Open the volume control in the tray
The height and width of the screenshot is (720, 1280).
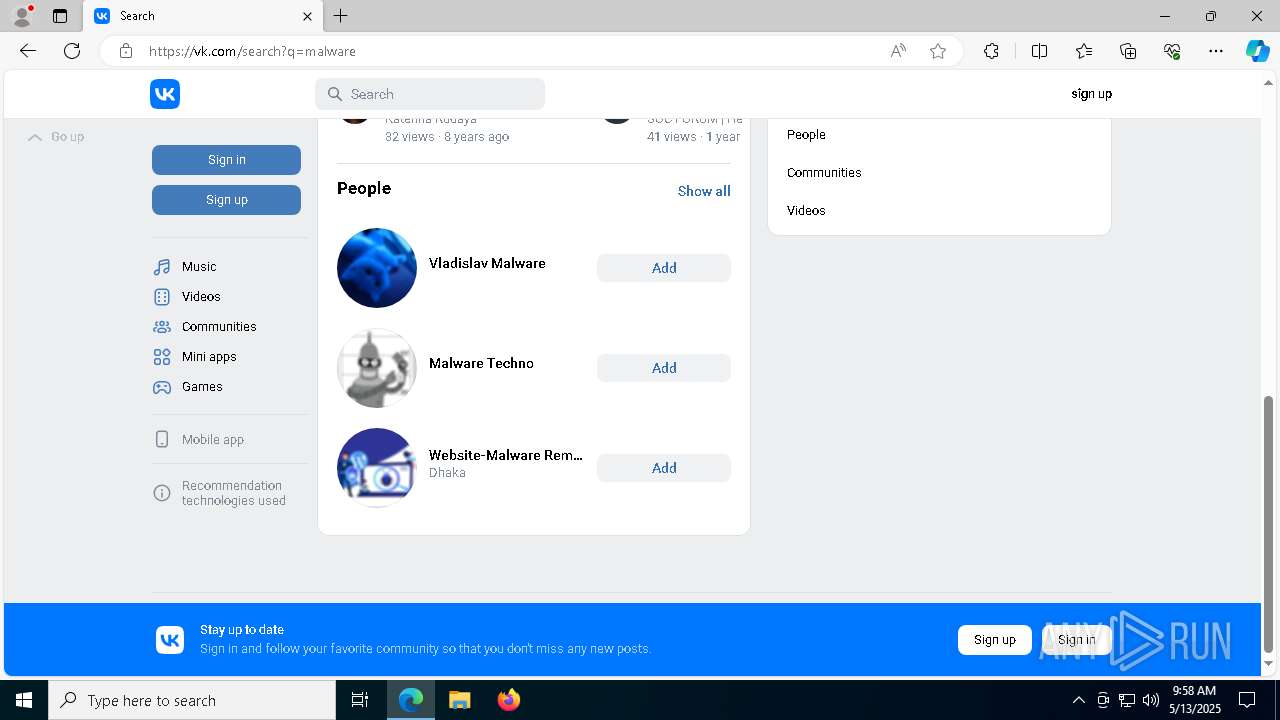[x=1151, y=700]
